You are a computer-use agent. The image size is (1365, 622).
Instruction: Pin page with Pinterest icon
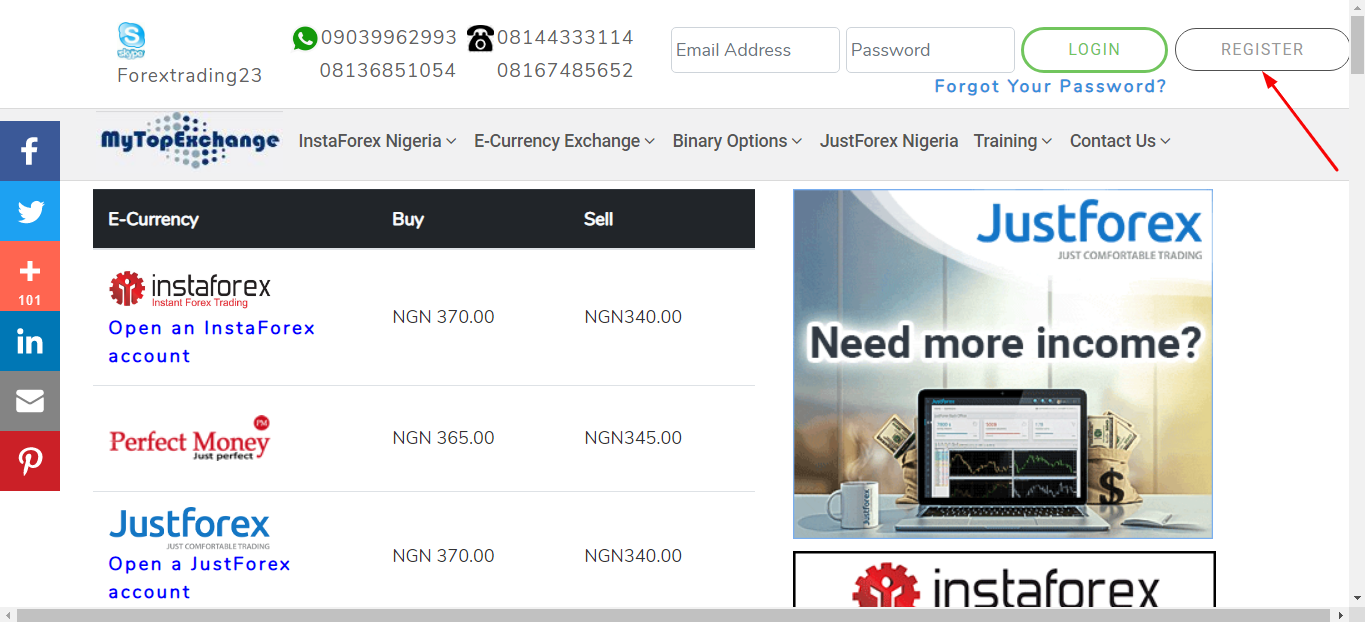30,461
